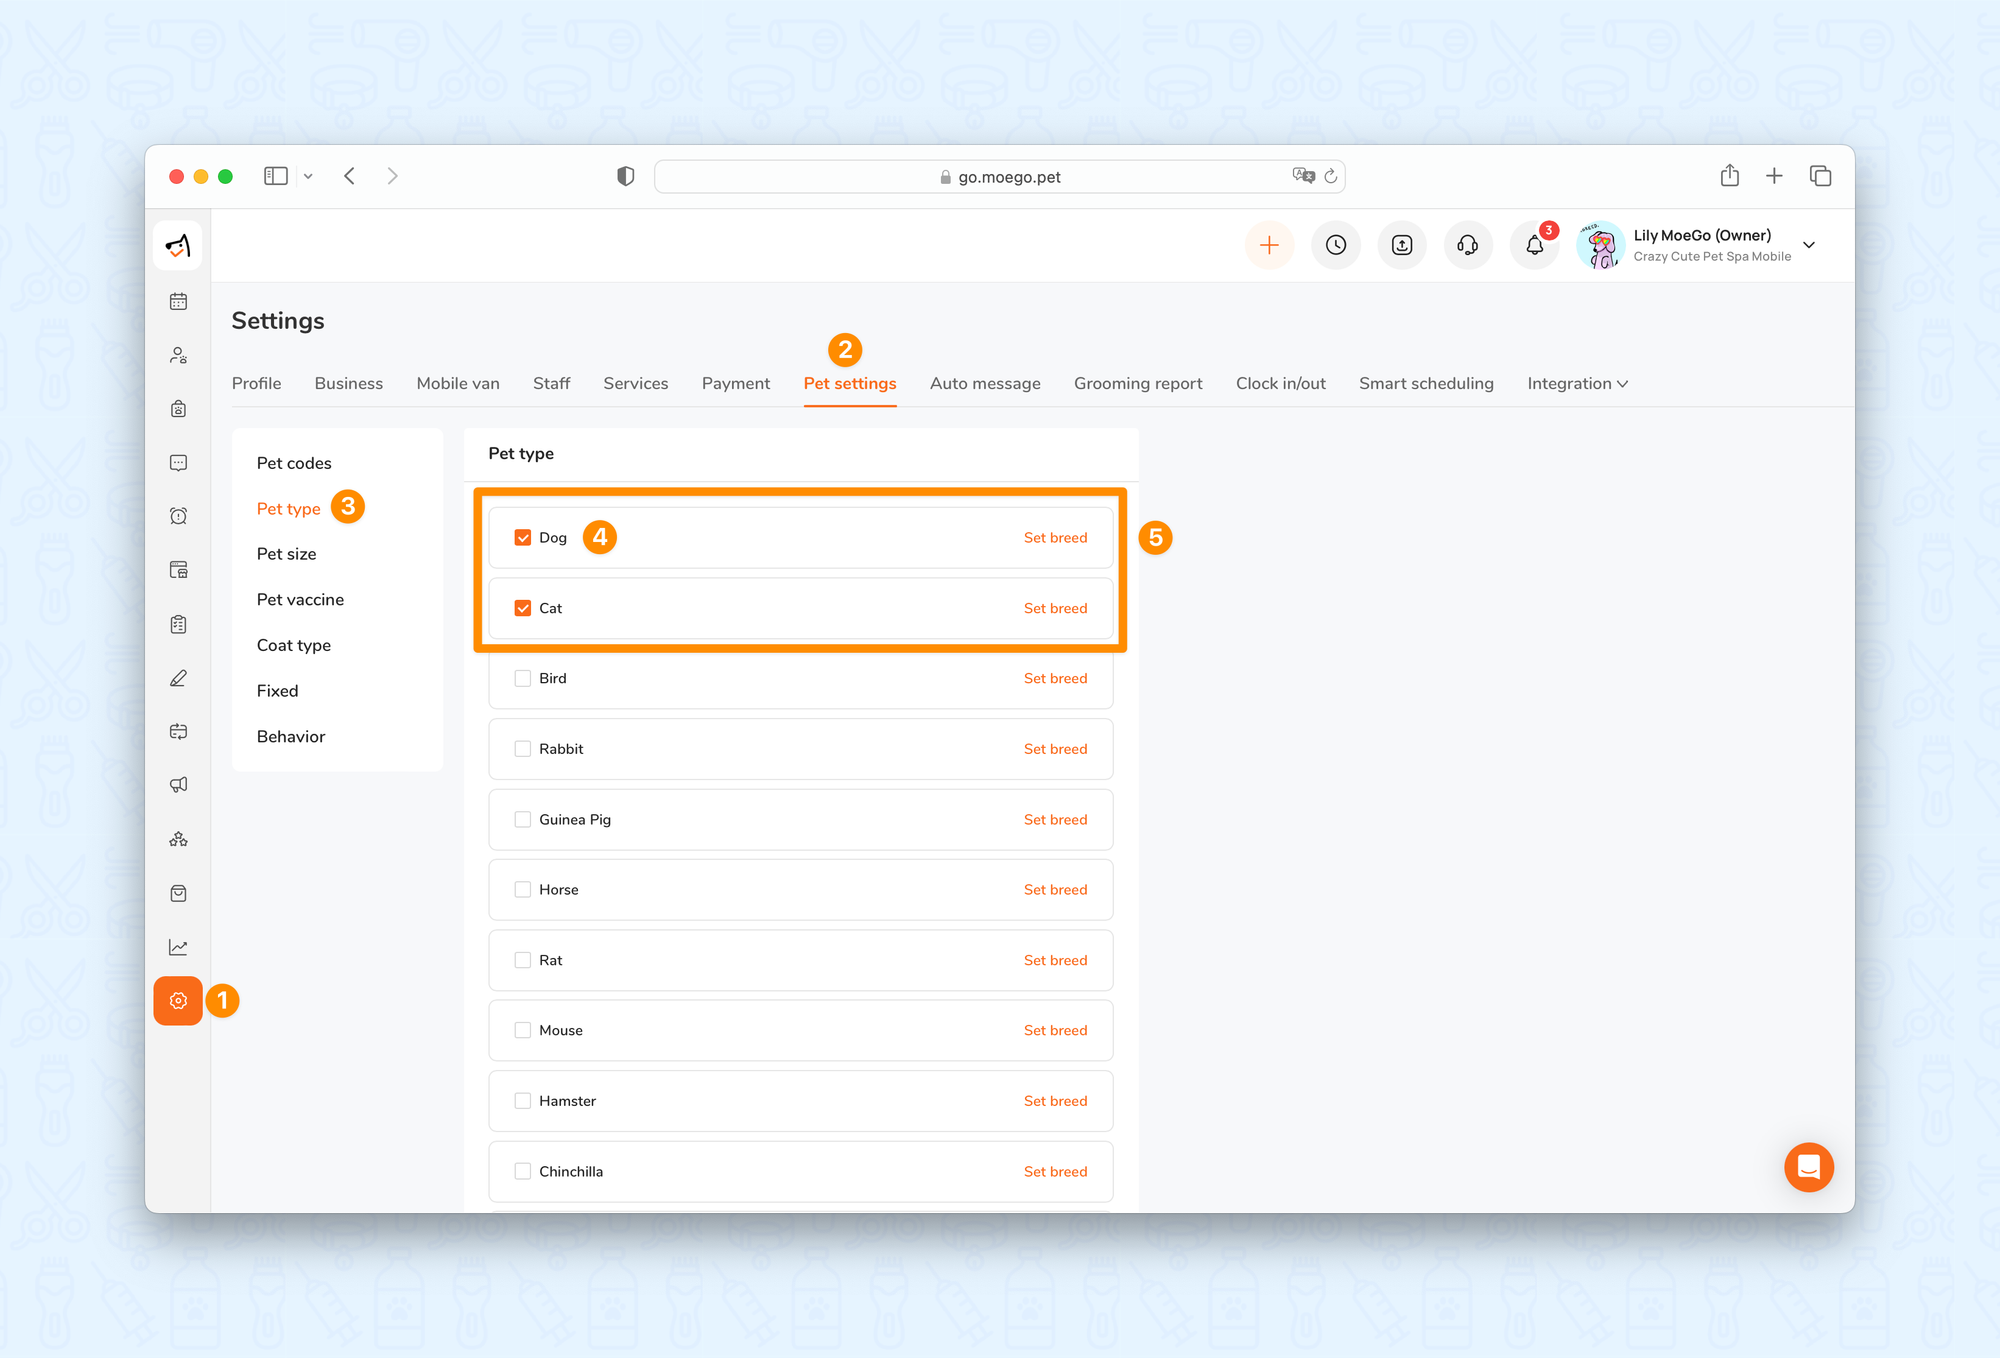The width and height of the screenshot is (2000, 1358).
Task: Click Set breed link for Horse
Action: pyautogui.click(x=1055, y=890)
